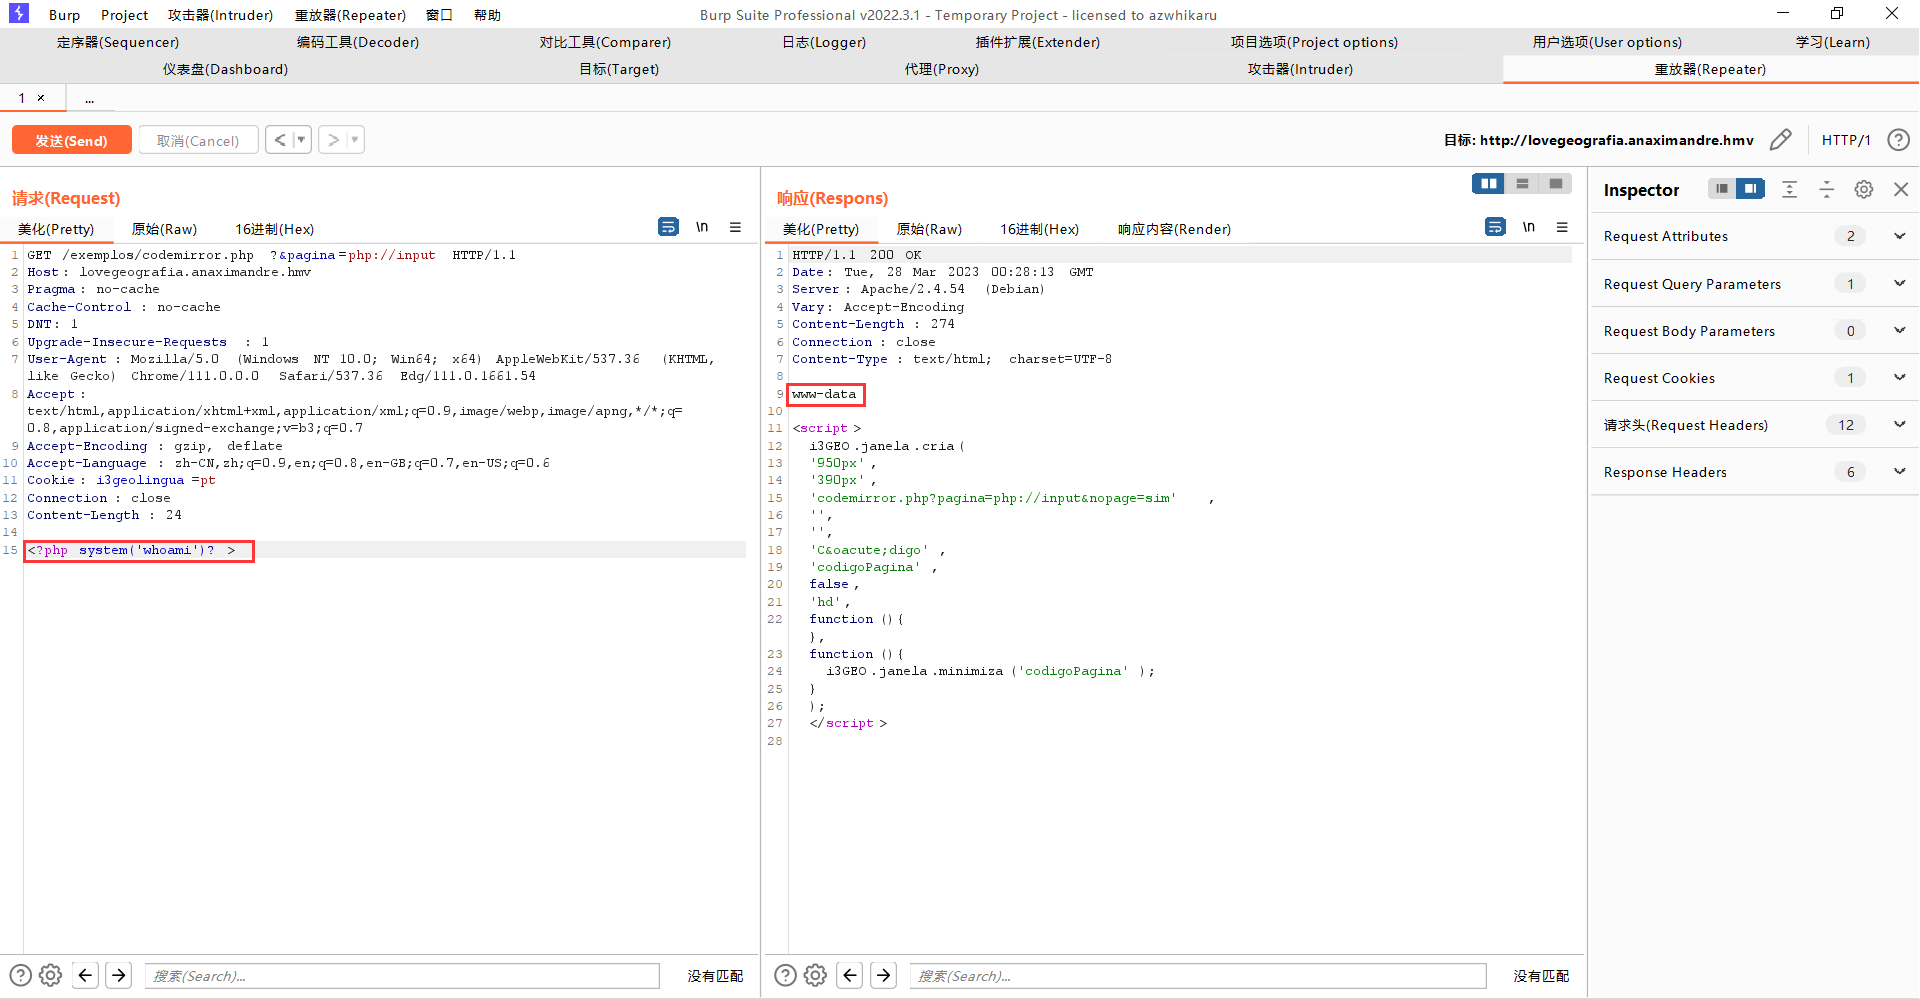Expand all Inspector sections icon
This screenshot has width=1920, height=999.
coord(1790,189)
